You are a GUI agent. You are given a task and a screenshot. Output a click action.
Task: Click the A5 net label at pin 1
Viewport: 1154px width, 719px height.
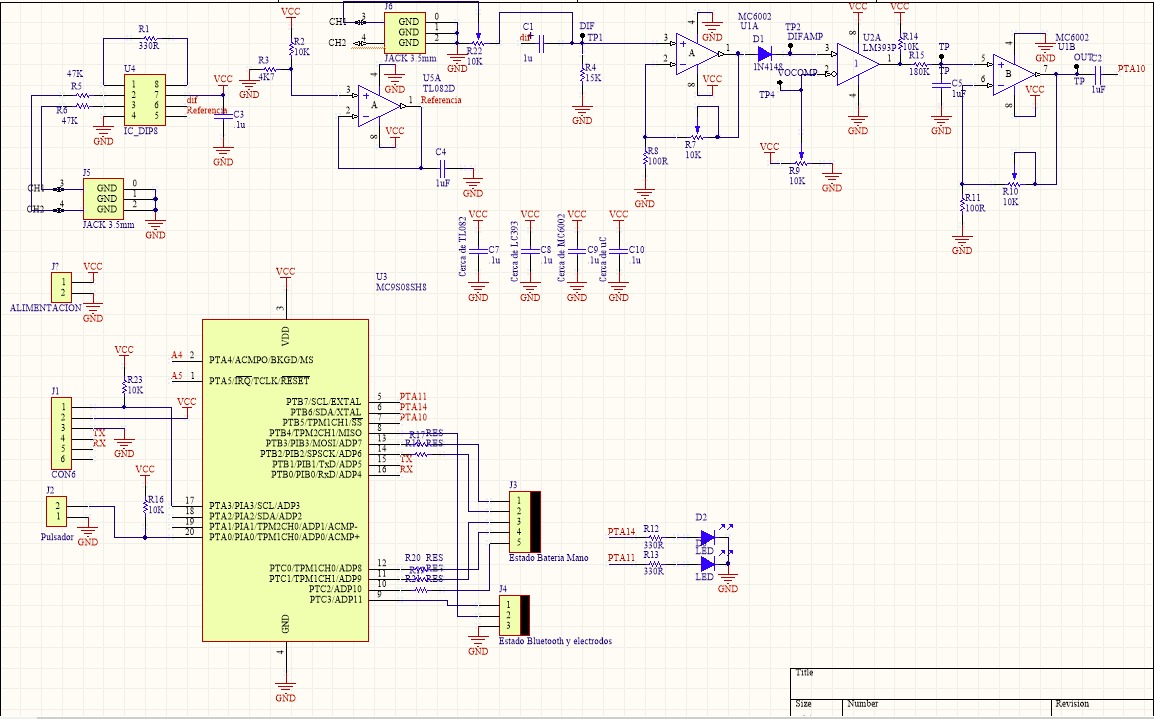coord(177,375)
